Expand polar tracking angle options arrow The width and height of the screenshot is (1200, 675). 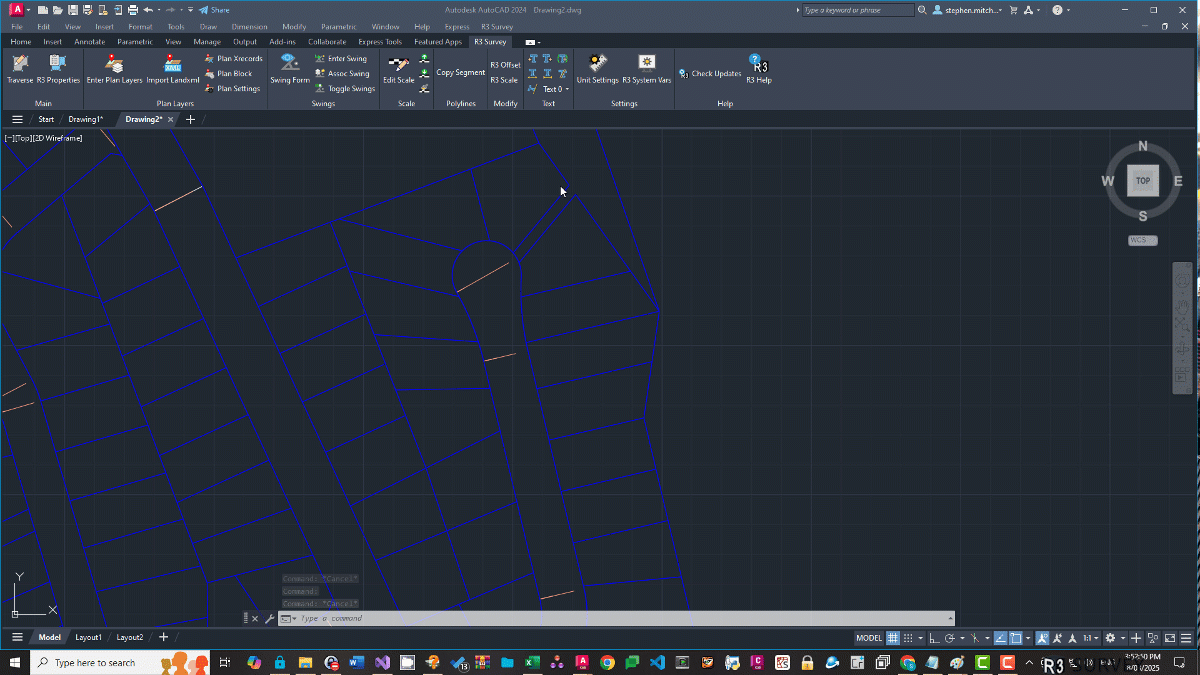(962, 638)
